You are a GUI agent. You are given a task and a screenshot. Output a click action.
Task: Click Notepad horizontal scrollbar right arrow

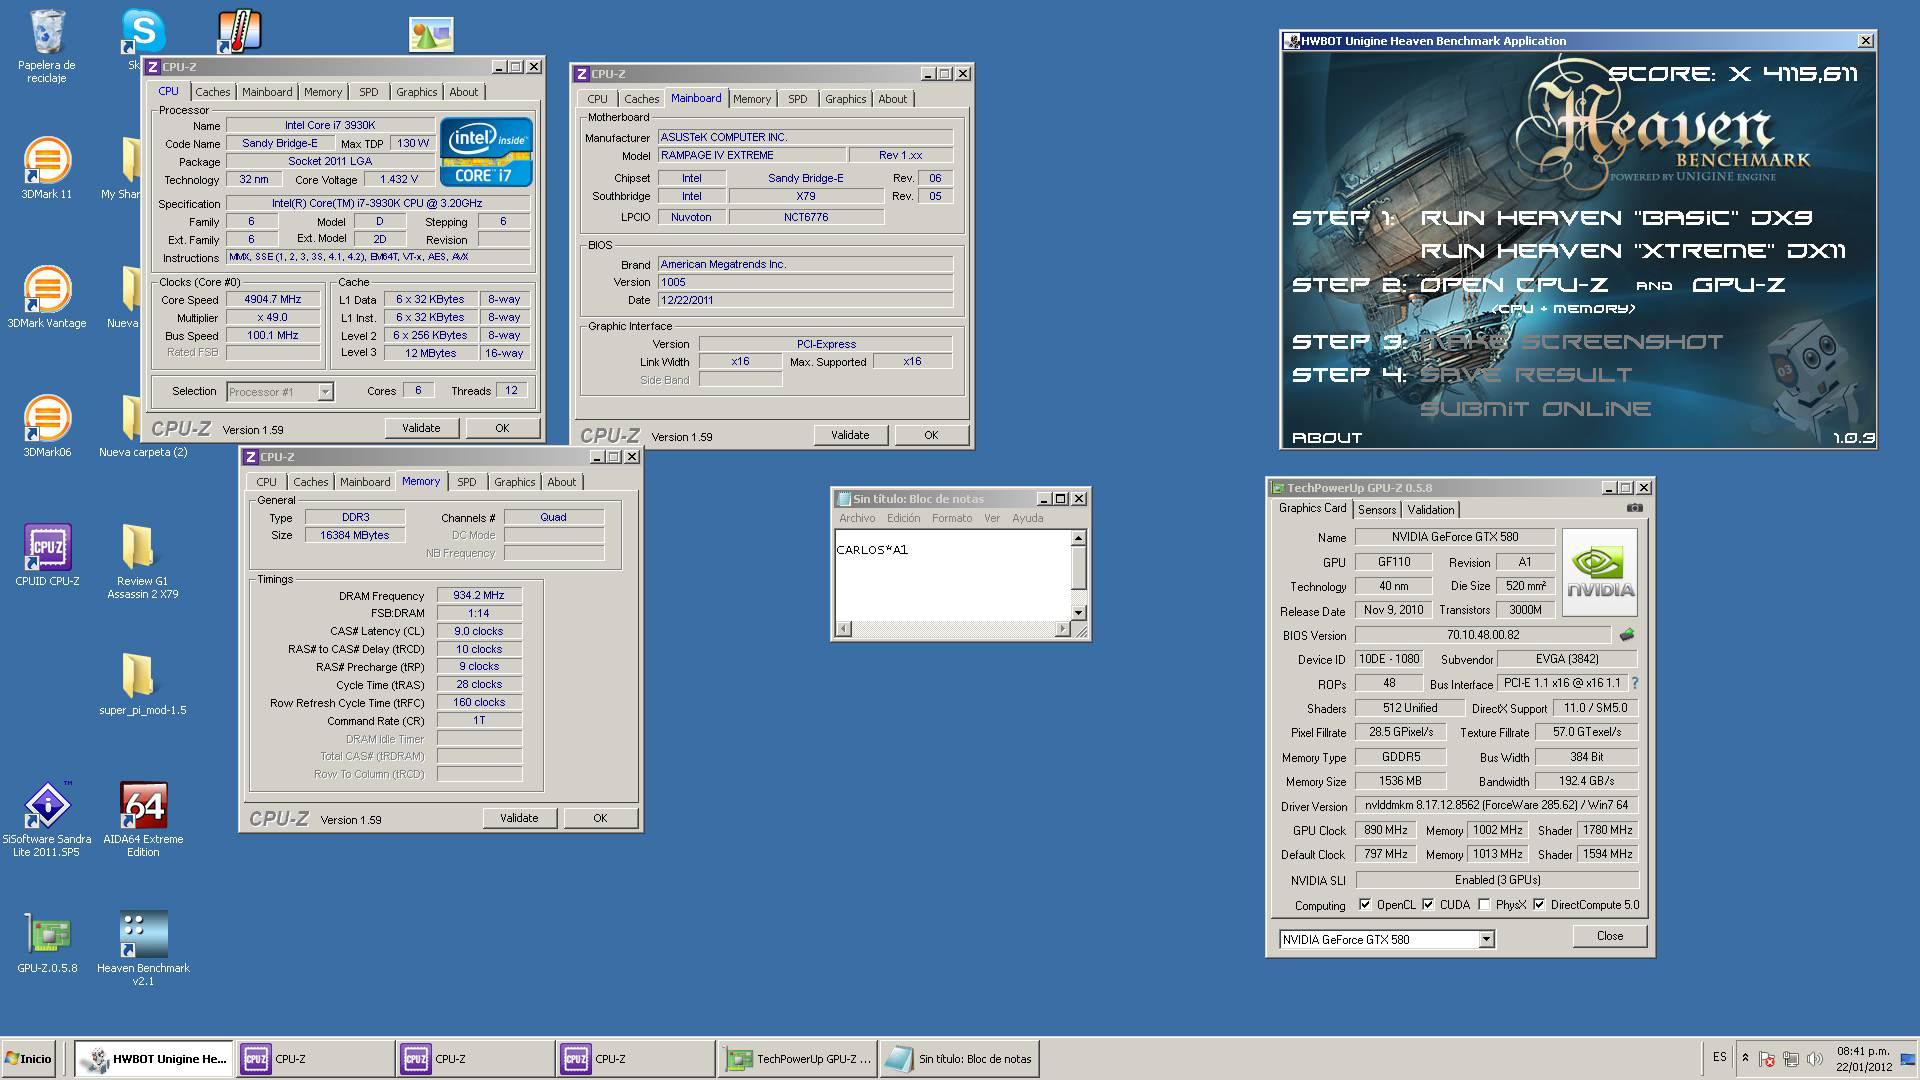point(1062,629)
